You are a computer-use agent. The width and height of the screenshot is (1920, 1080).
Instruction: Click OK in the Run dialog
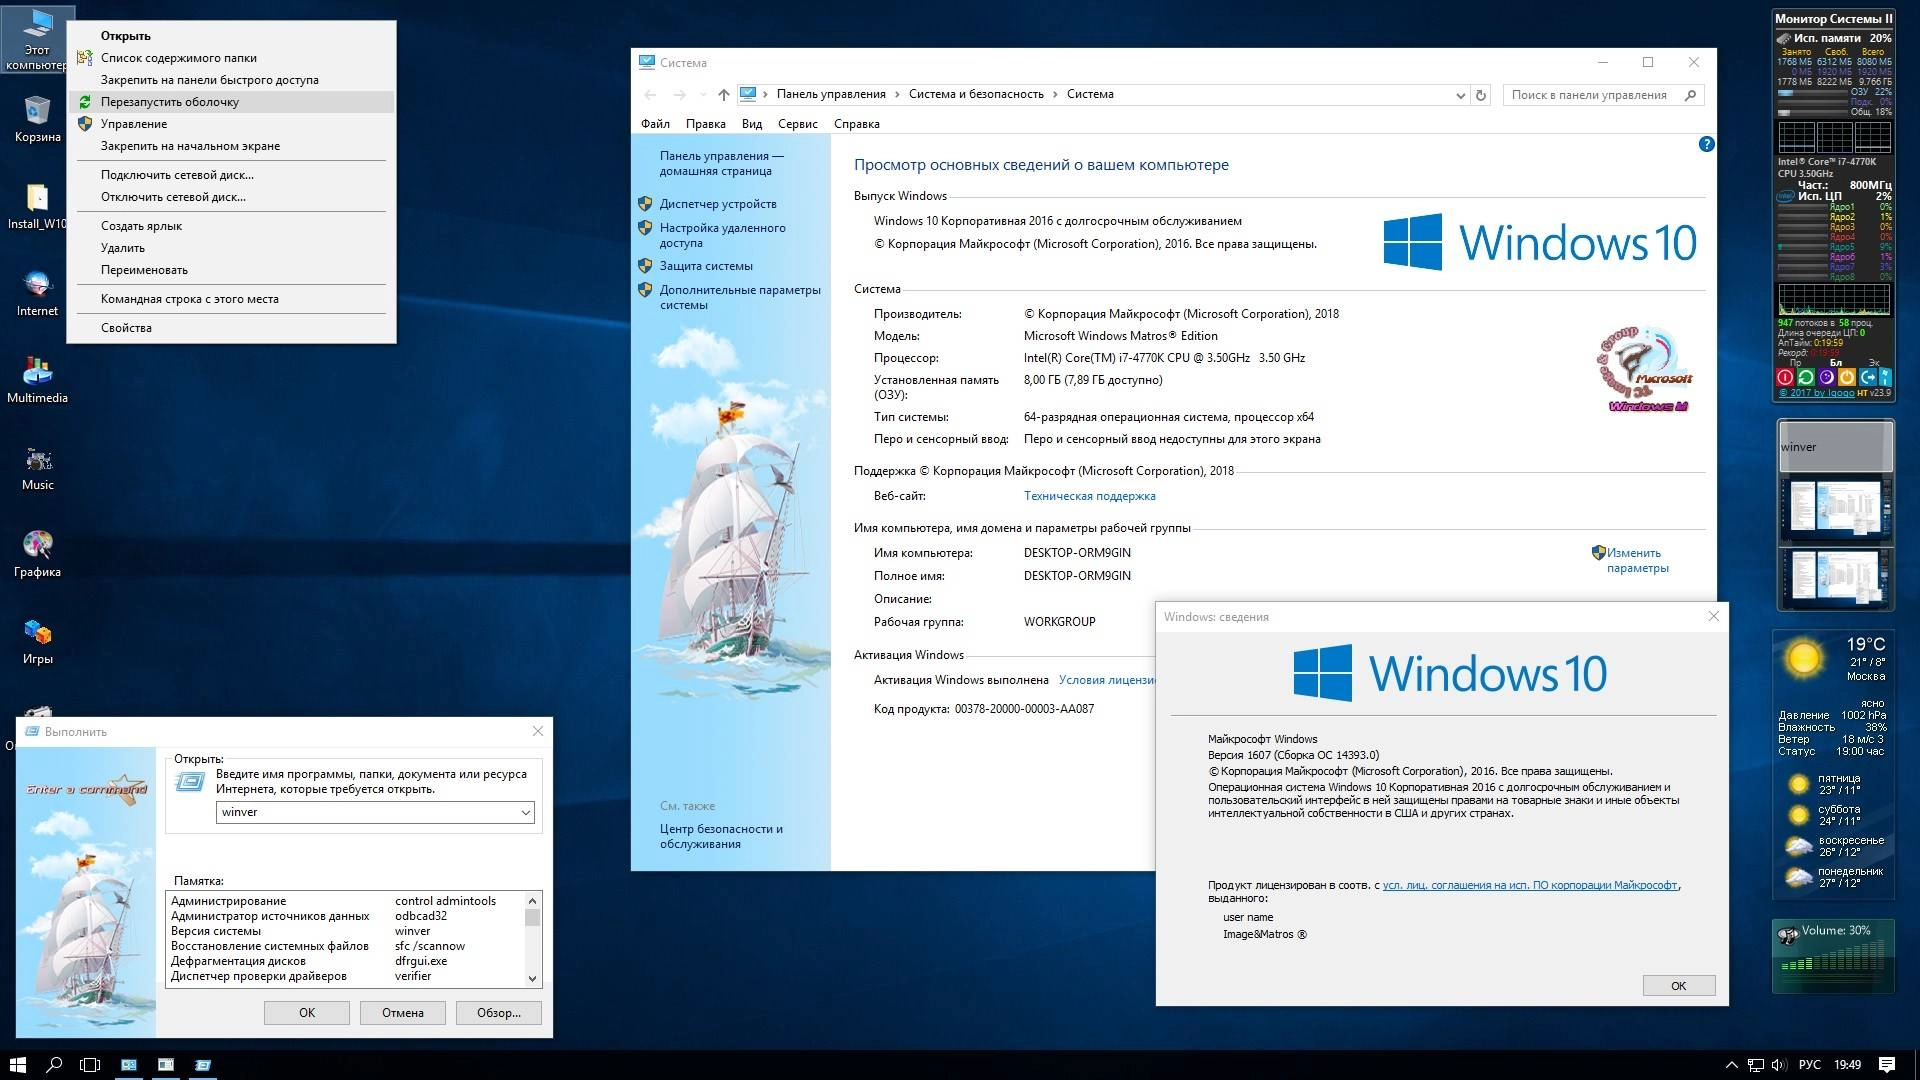coord(307,1013)
